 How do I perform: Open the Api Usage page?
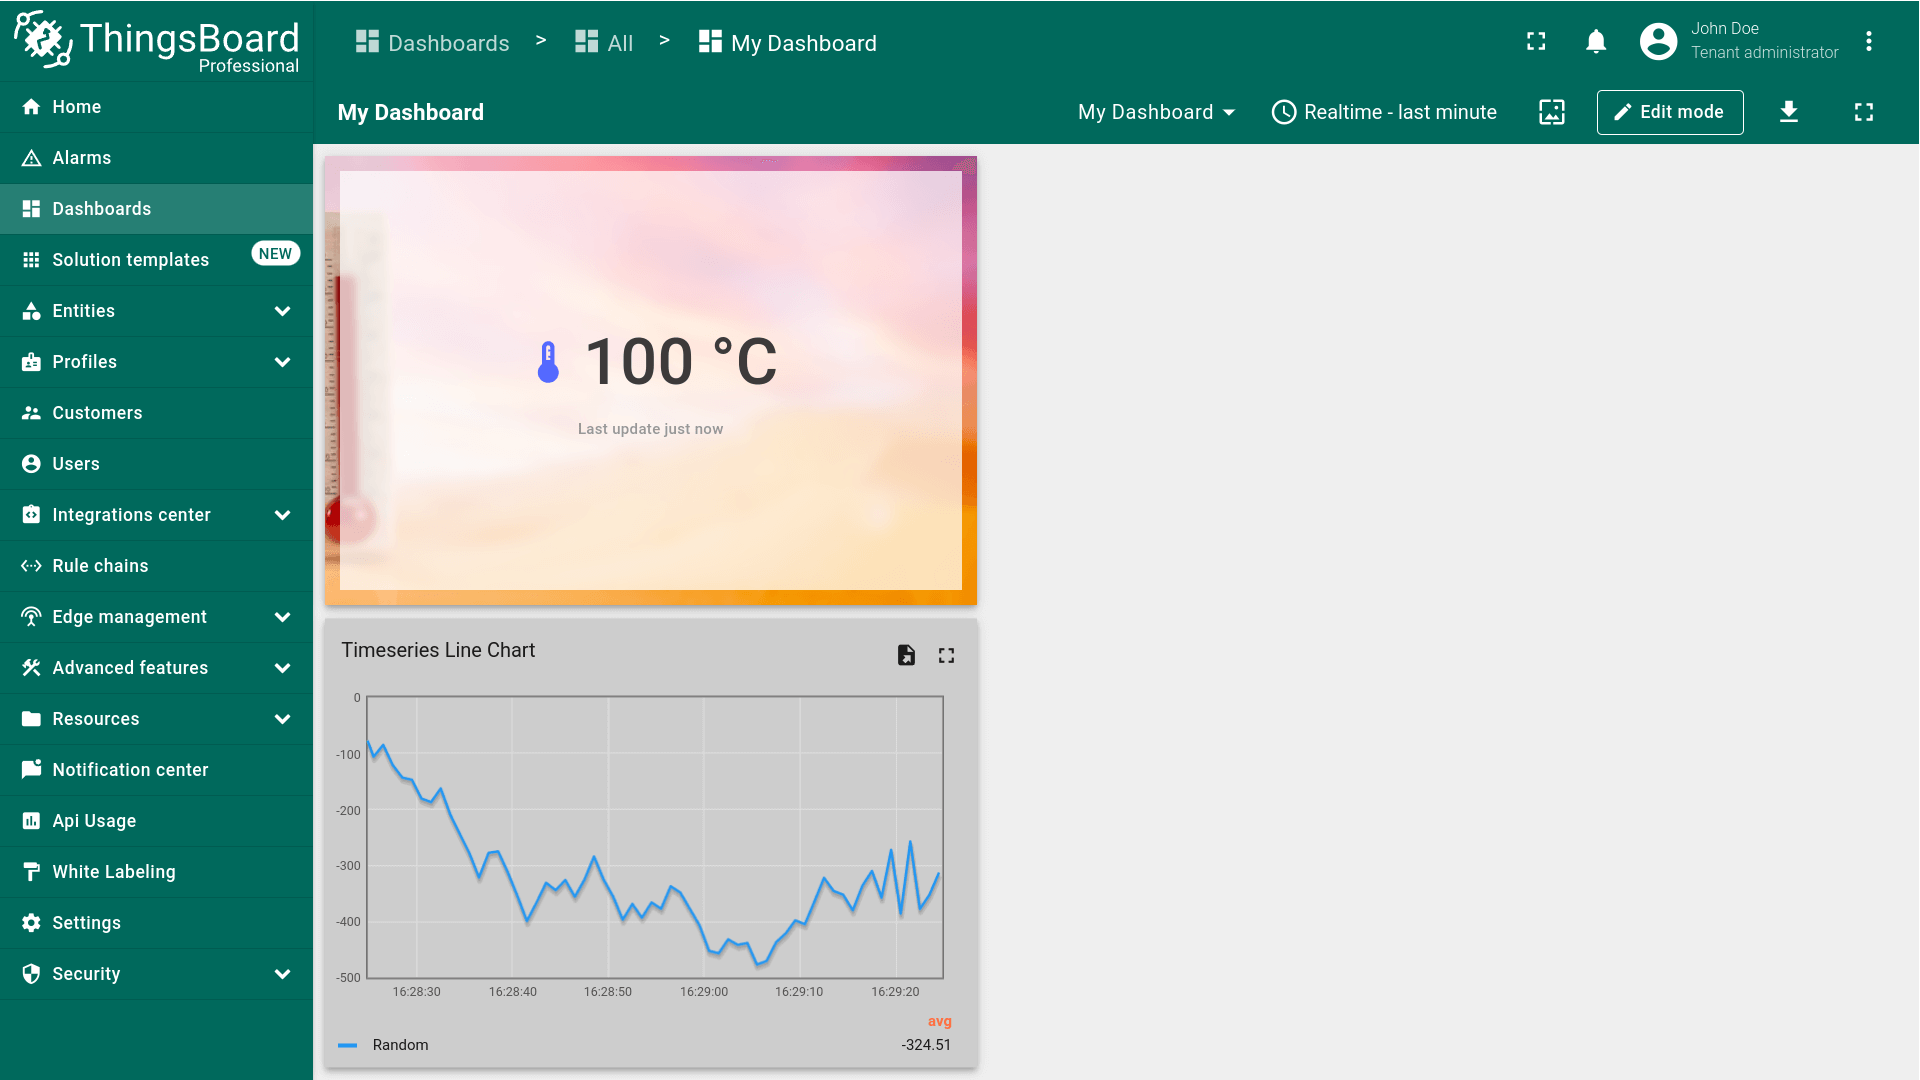(156, 821)
